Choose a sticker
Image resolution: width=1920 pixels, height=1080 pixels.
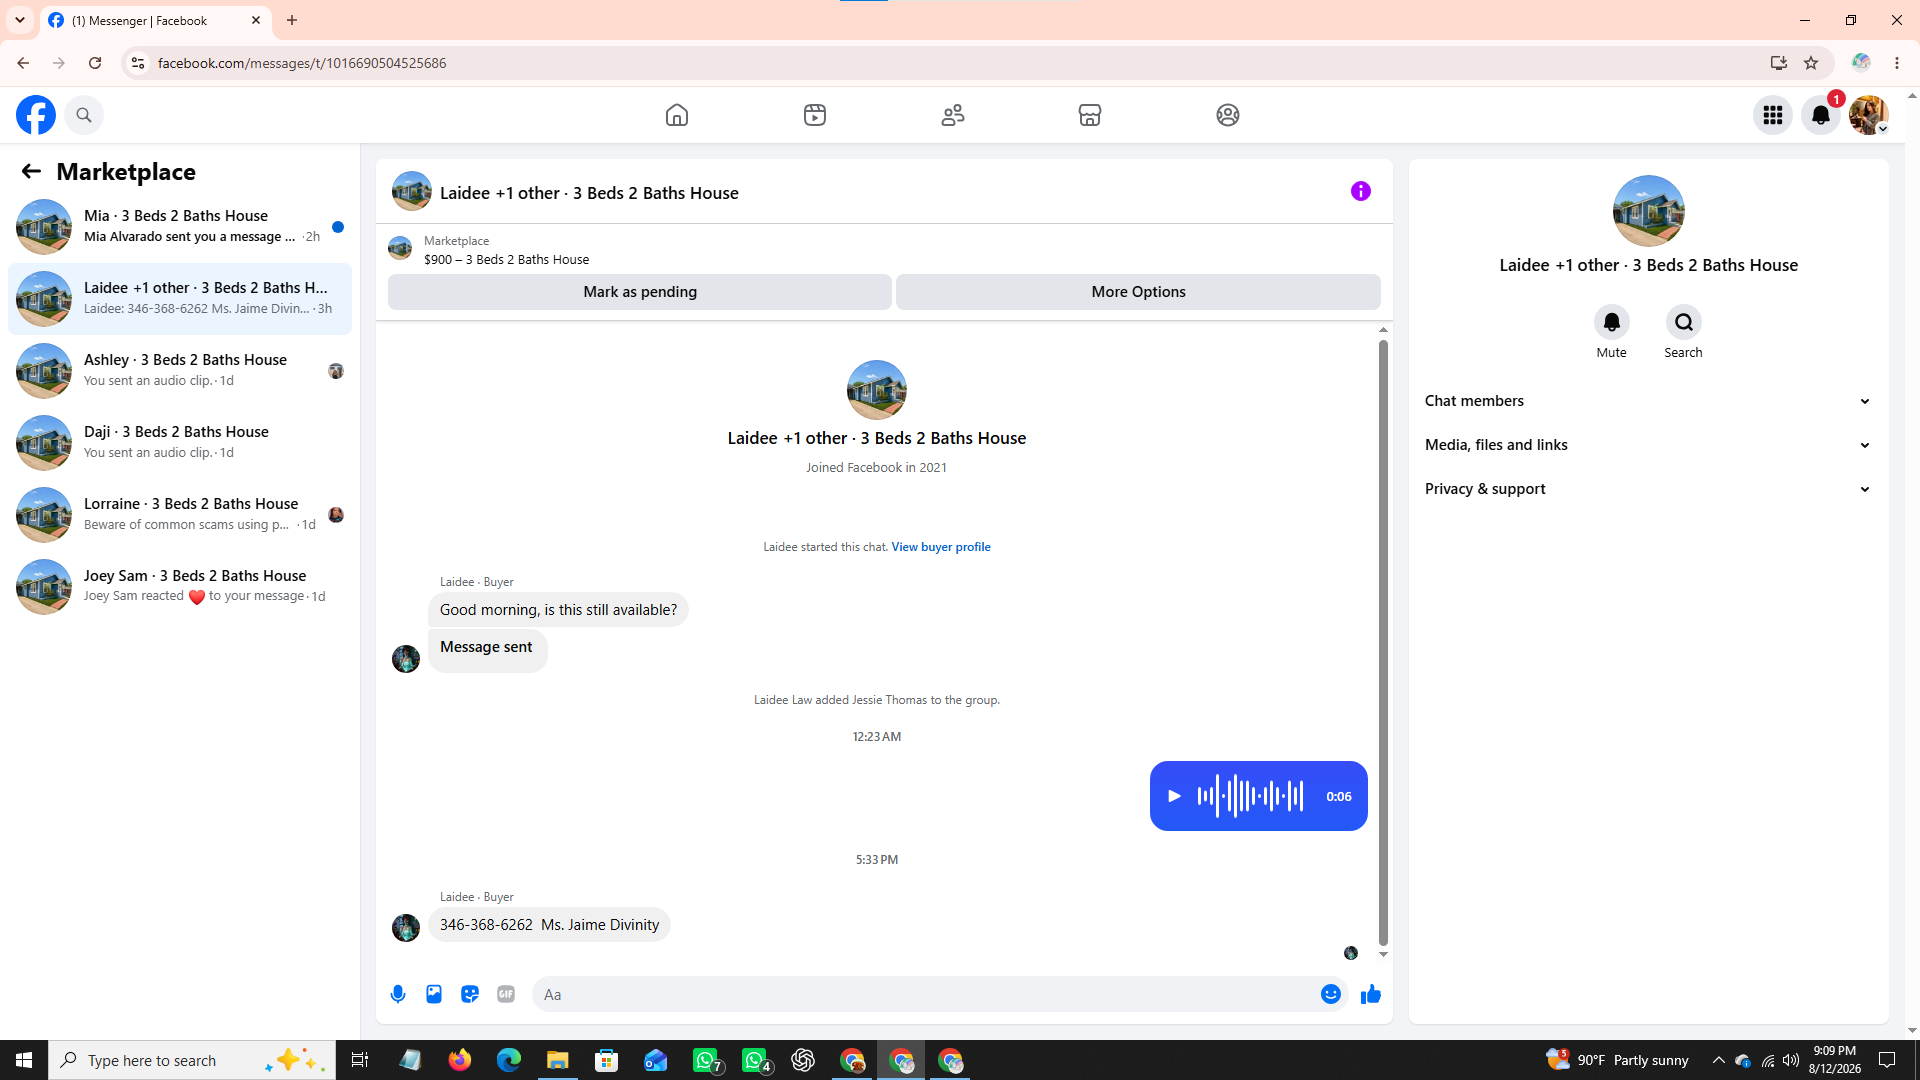(470, 994)
